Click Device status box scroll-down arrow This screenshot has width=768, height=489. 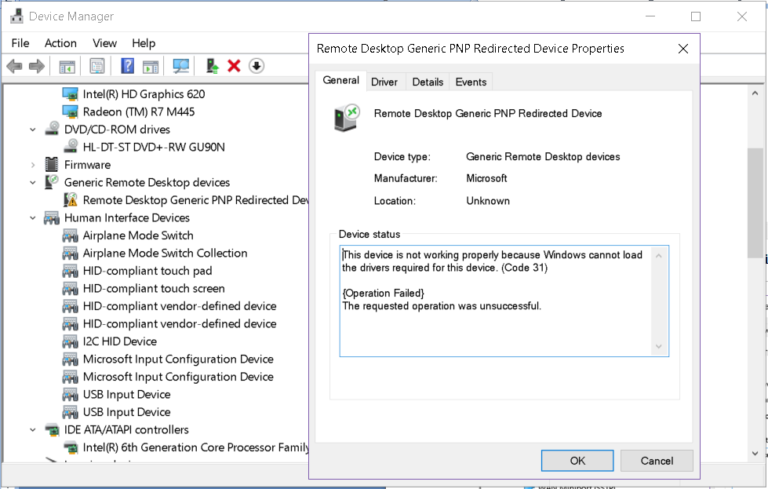659,347
